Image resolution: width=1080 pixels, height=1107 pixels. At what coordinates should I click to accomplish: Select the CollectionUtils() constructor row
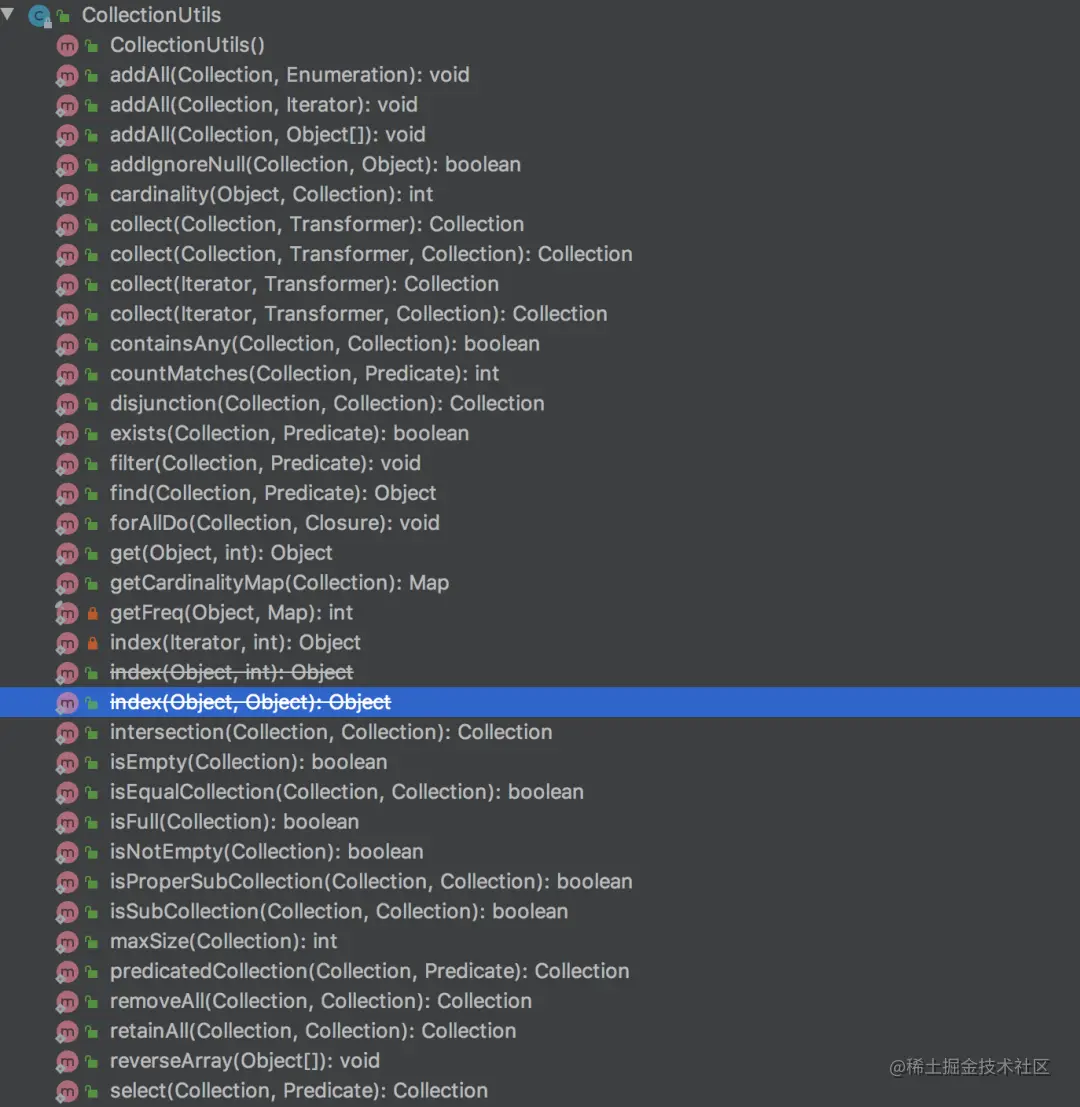coord(540,45)
